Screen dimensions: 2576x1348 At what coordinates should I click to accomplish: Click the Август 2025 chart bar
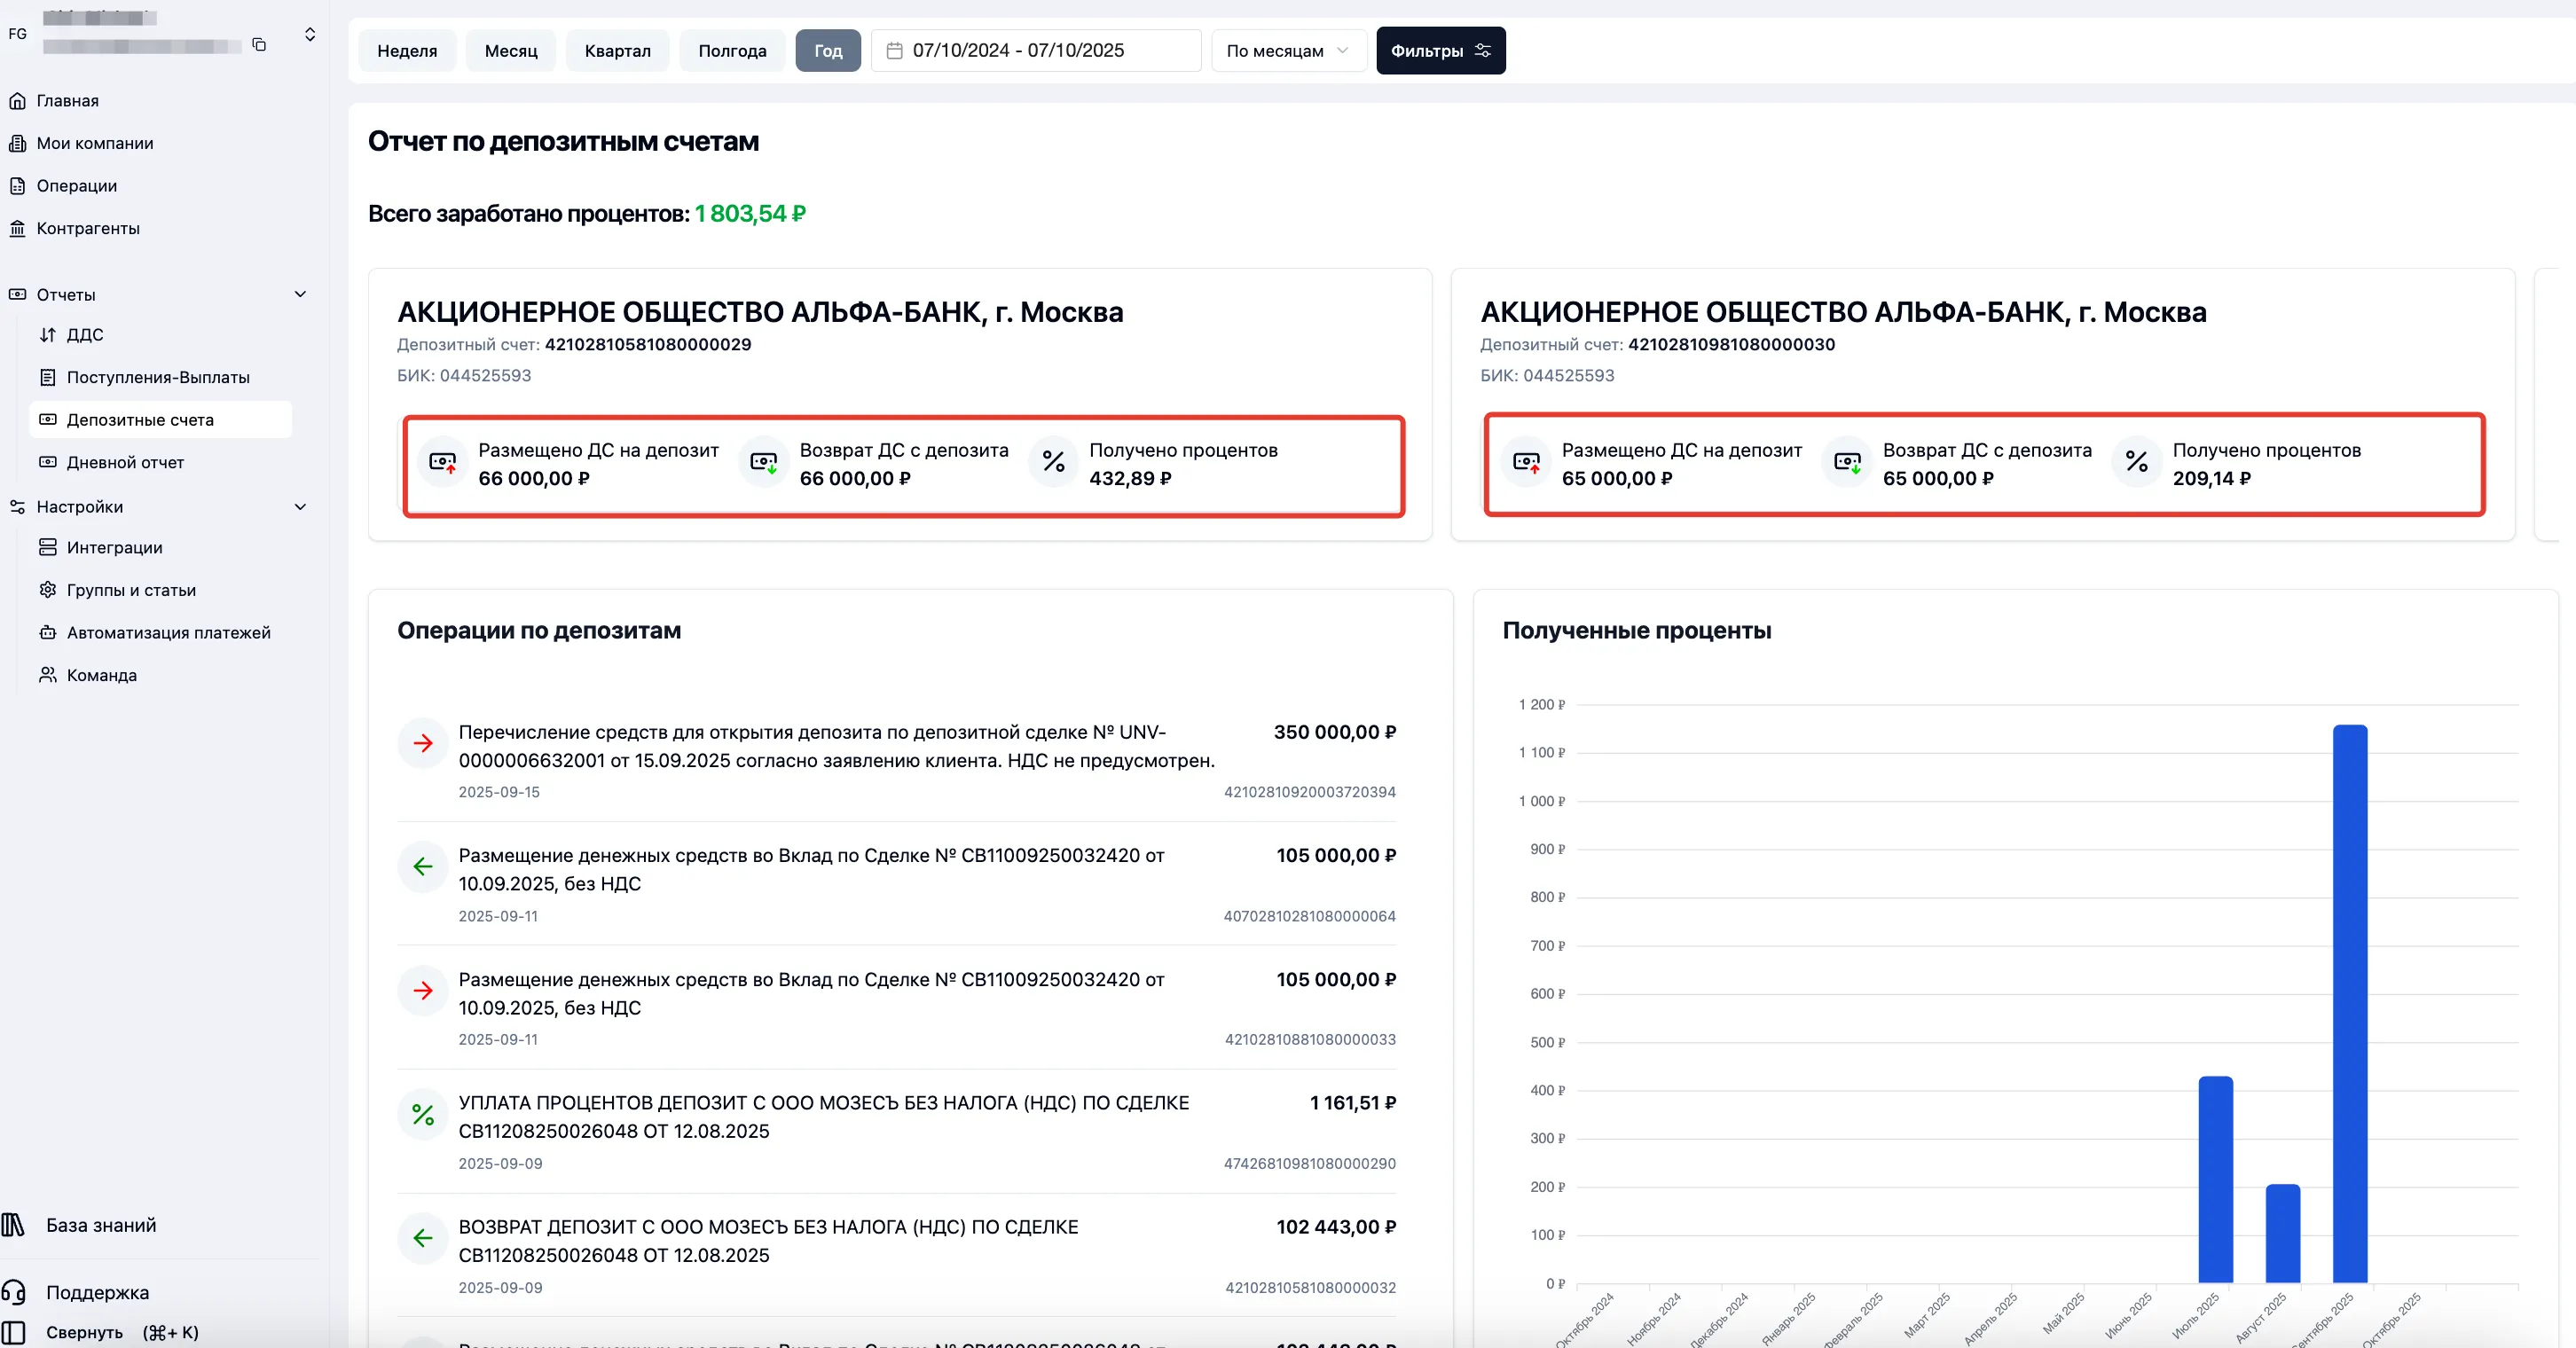(2282, 1233)
